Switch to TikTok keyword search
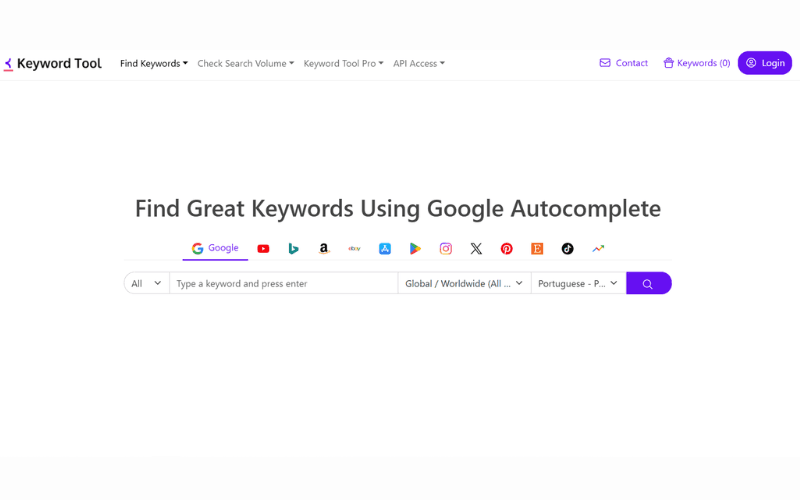800x500 pixels. pos(567,249)
